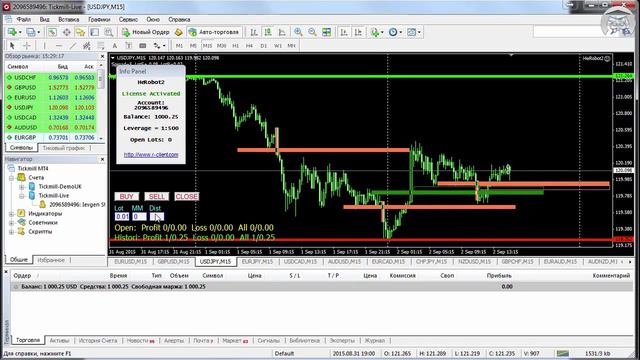Toggle Chart Shift icon
The width and height of the screenshot is (640, 360).
pyautogui.click(x=358, y=32)
